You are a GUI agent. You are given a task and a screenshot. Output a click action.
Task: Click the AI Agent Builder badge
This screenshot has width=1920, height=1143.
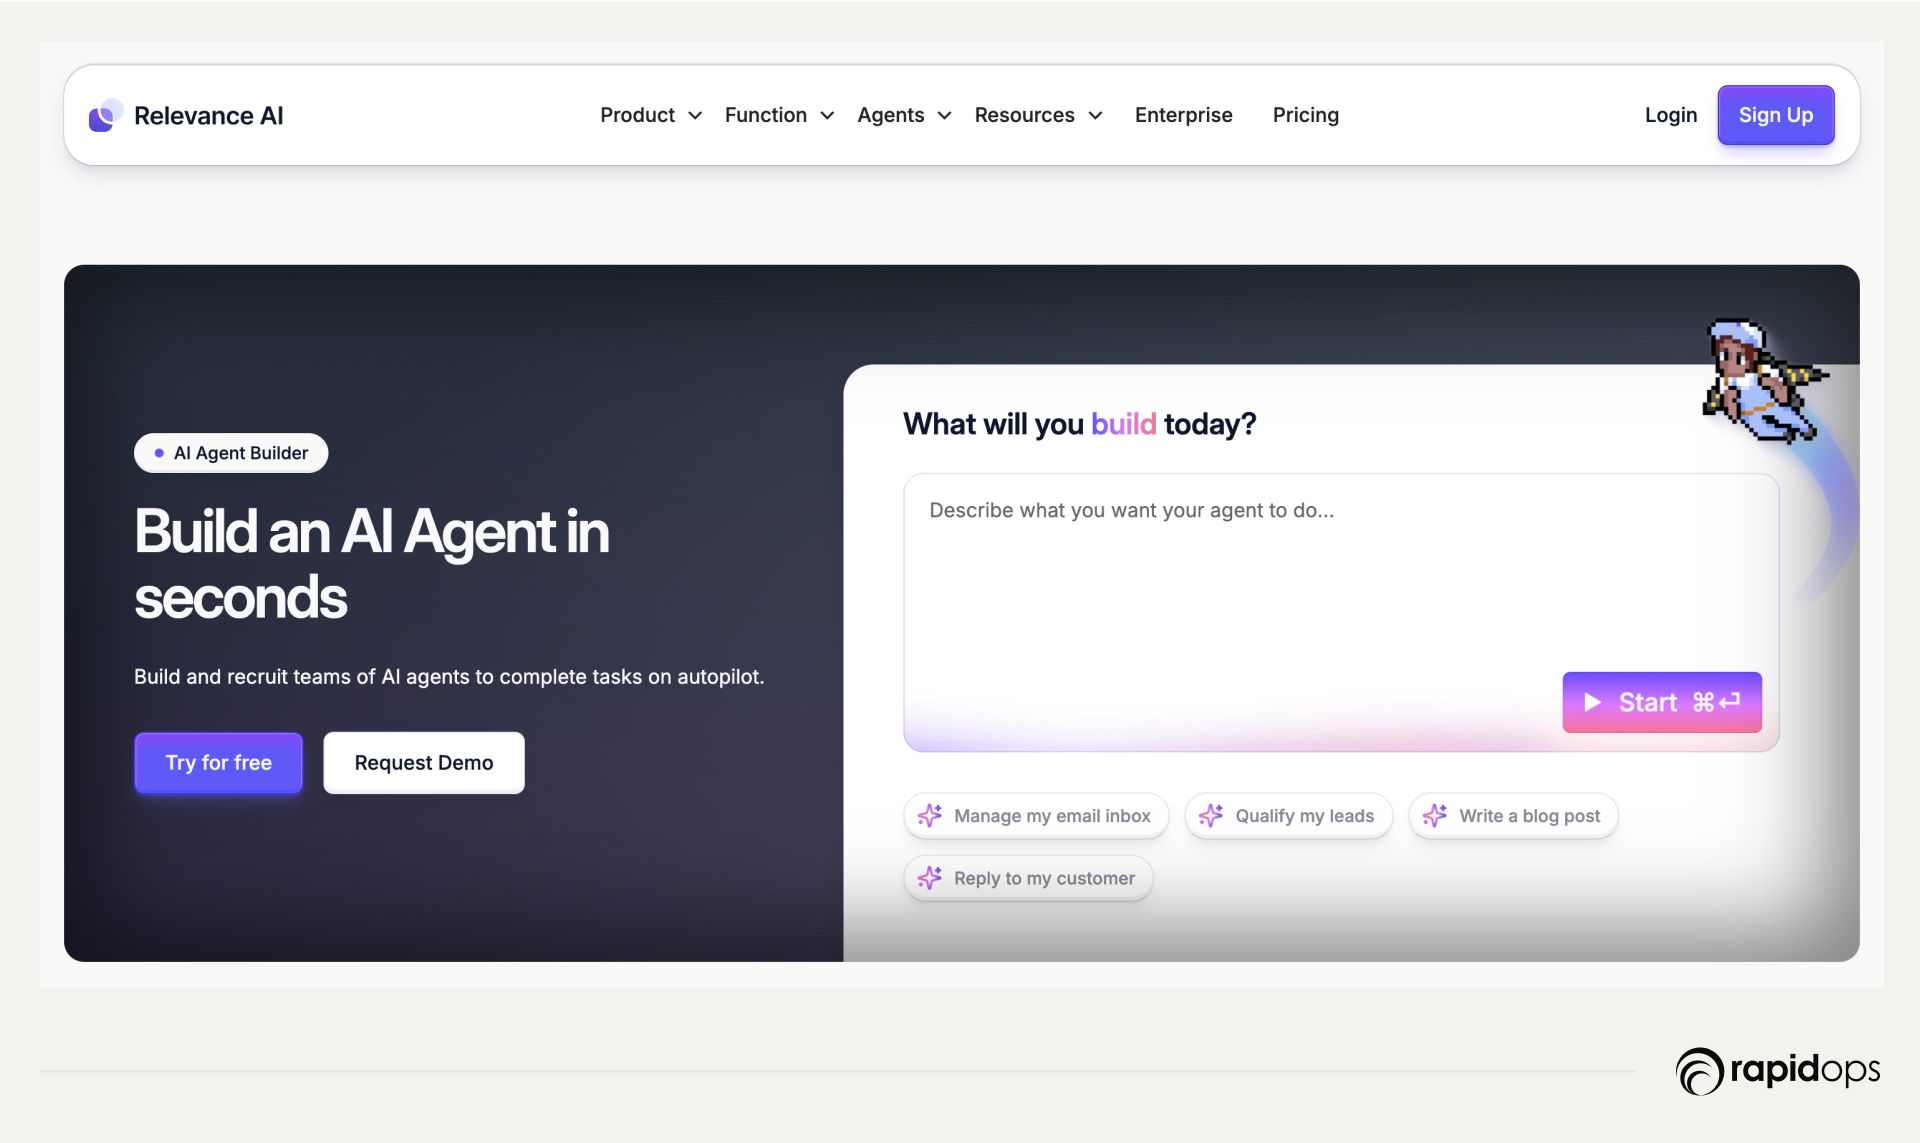click(x=231, y=453)
